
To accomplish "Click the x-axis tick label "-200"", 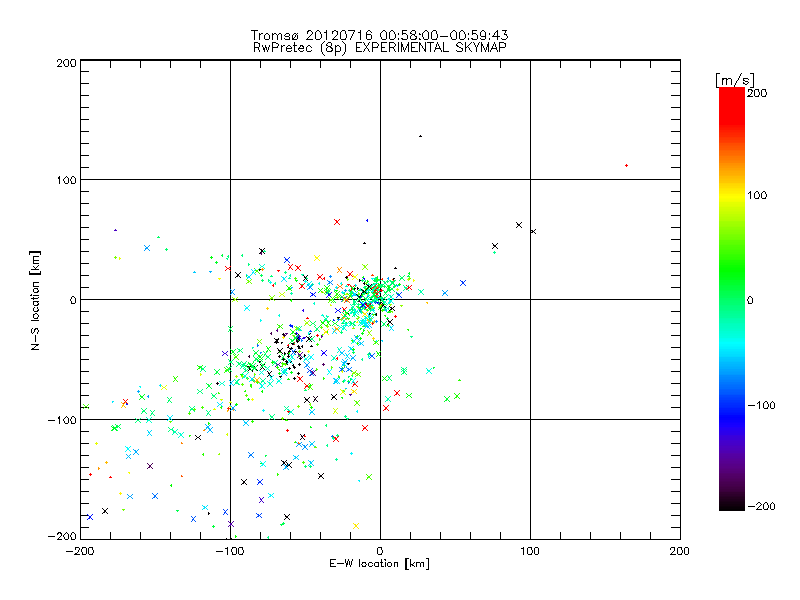I will click(80, 551).
